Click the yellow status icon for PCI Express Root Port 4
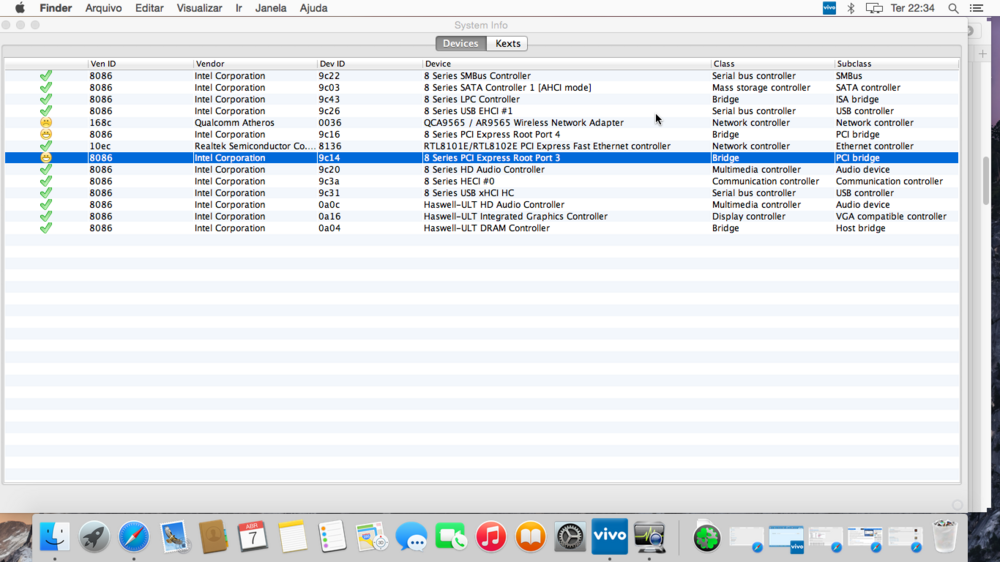 [x=46, y=135]
